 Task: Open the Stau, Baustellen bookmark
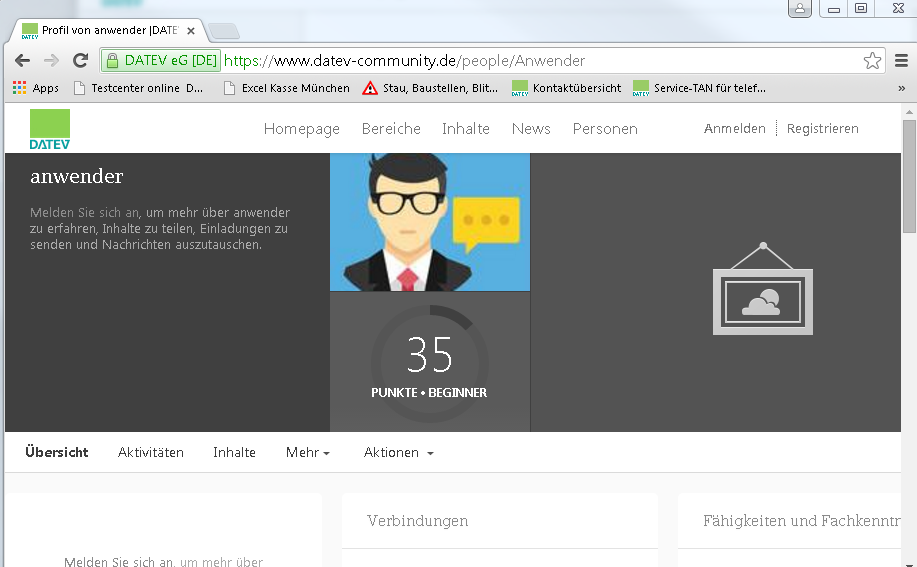coord(431,88)
